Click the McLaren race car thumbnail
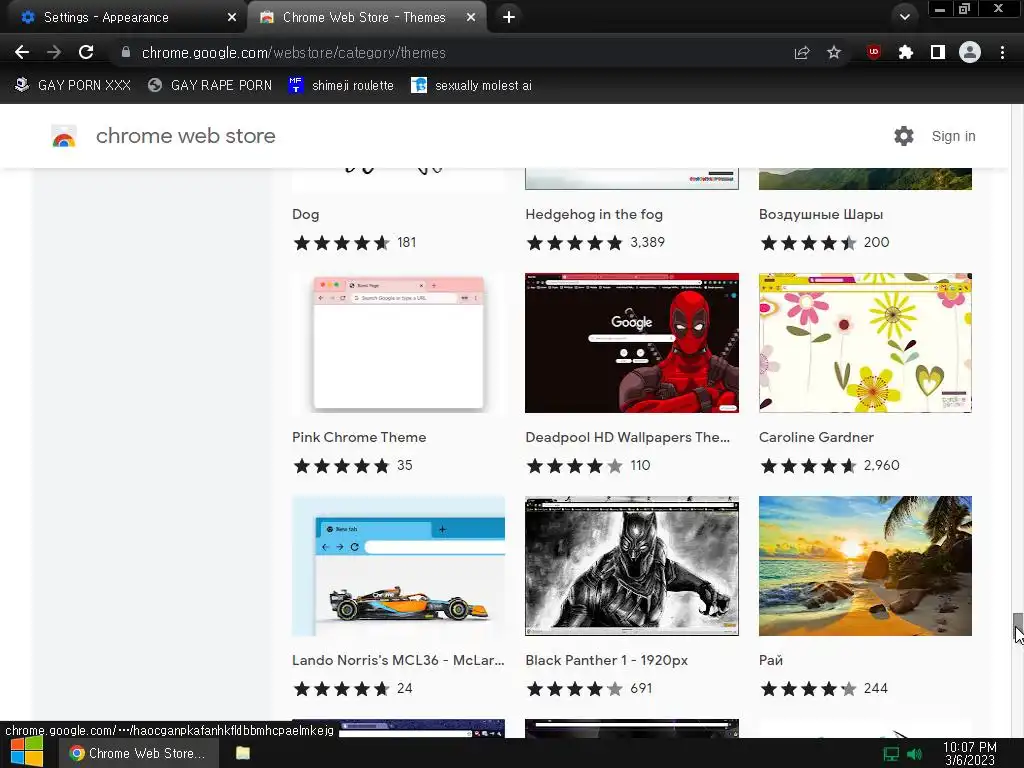 (398, 566)
